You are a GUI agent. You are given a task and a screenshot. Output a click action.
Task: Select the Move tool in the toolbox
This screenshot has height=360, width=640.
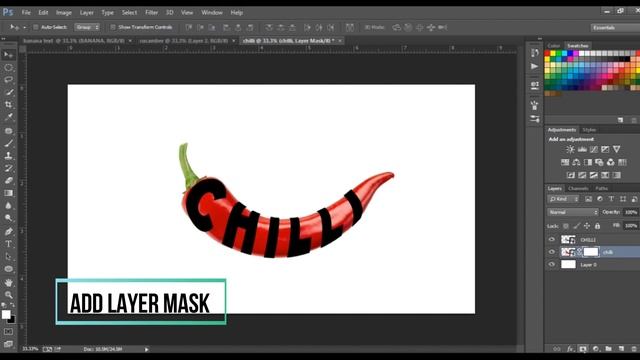click(x=8, y=55)
